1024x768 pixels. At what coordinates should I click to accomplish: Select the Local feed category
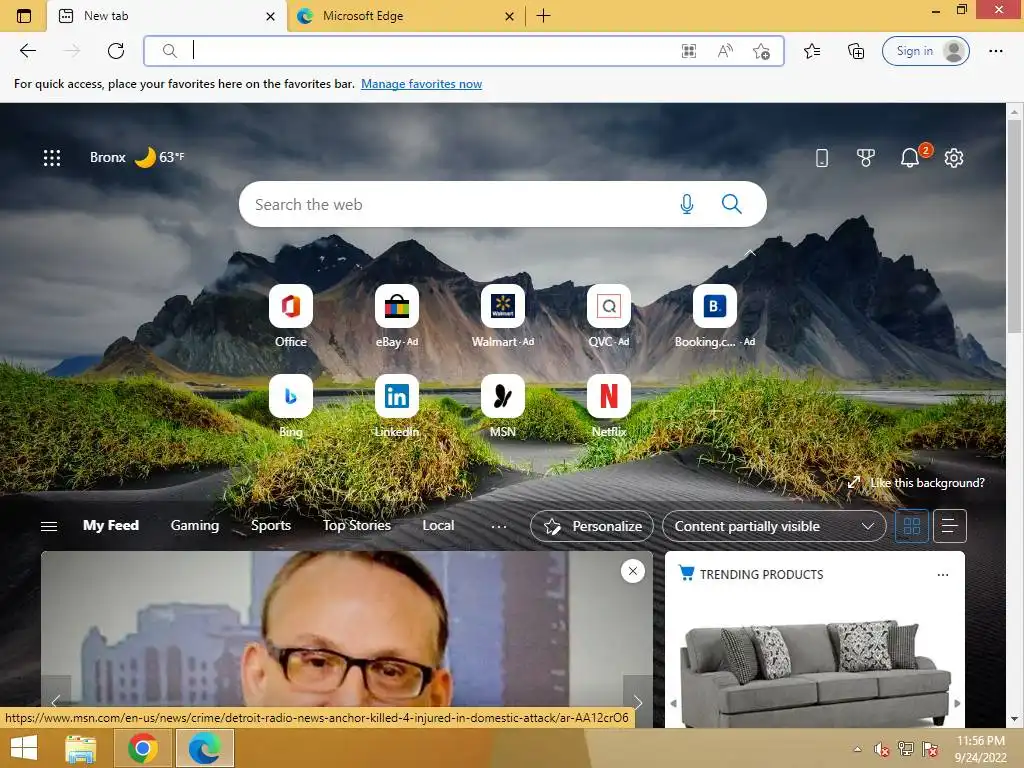point(438,525)
